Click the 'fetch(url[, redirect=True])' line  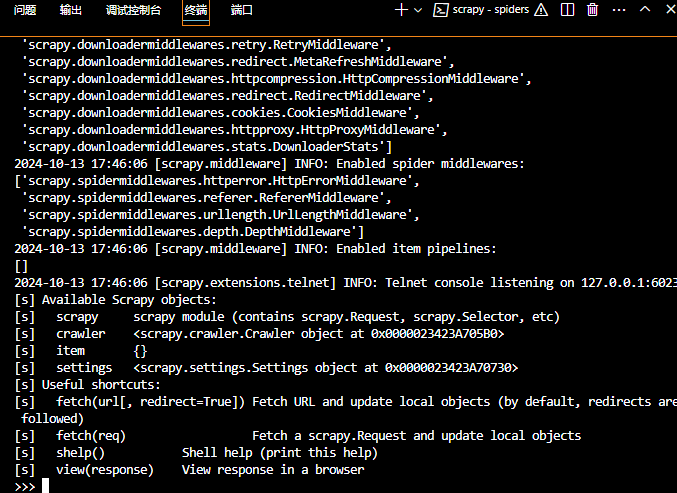click(x=346, y=402)
